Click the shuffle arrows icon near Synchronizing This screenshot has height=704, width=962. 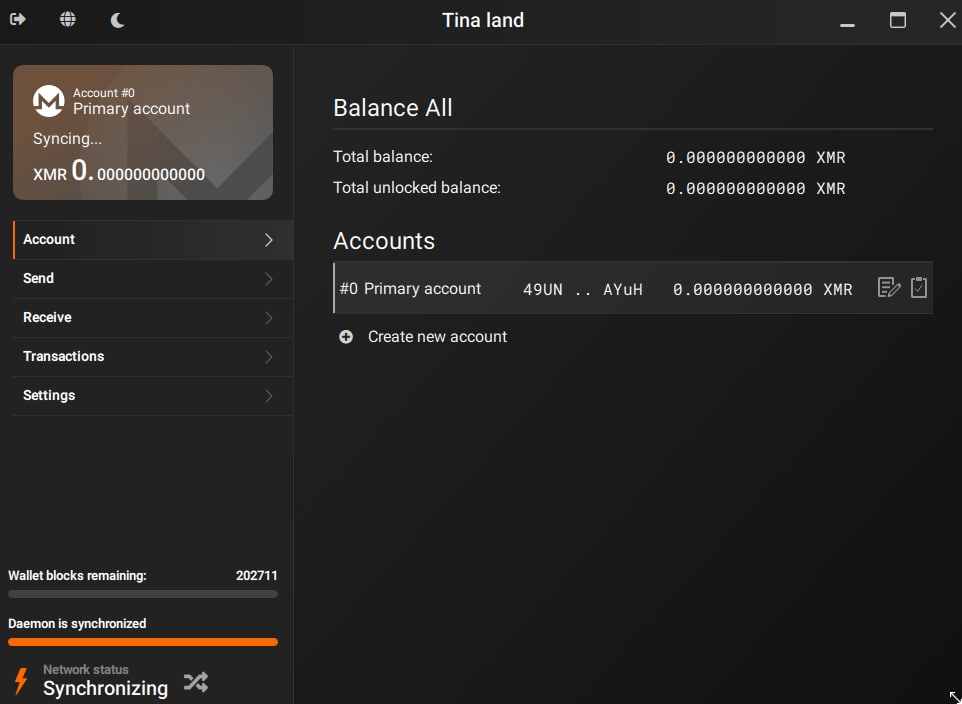(x=196, y=682)
